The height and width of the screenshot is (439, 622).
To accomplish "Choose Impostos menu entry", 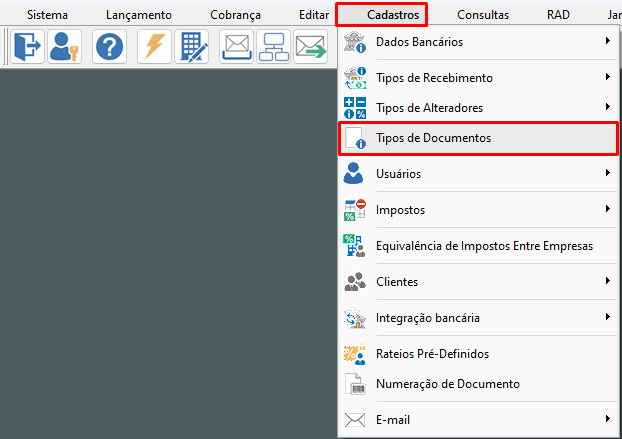I will click(478, 210).
